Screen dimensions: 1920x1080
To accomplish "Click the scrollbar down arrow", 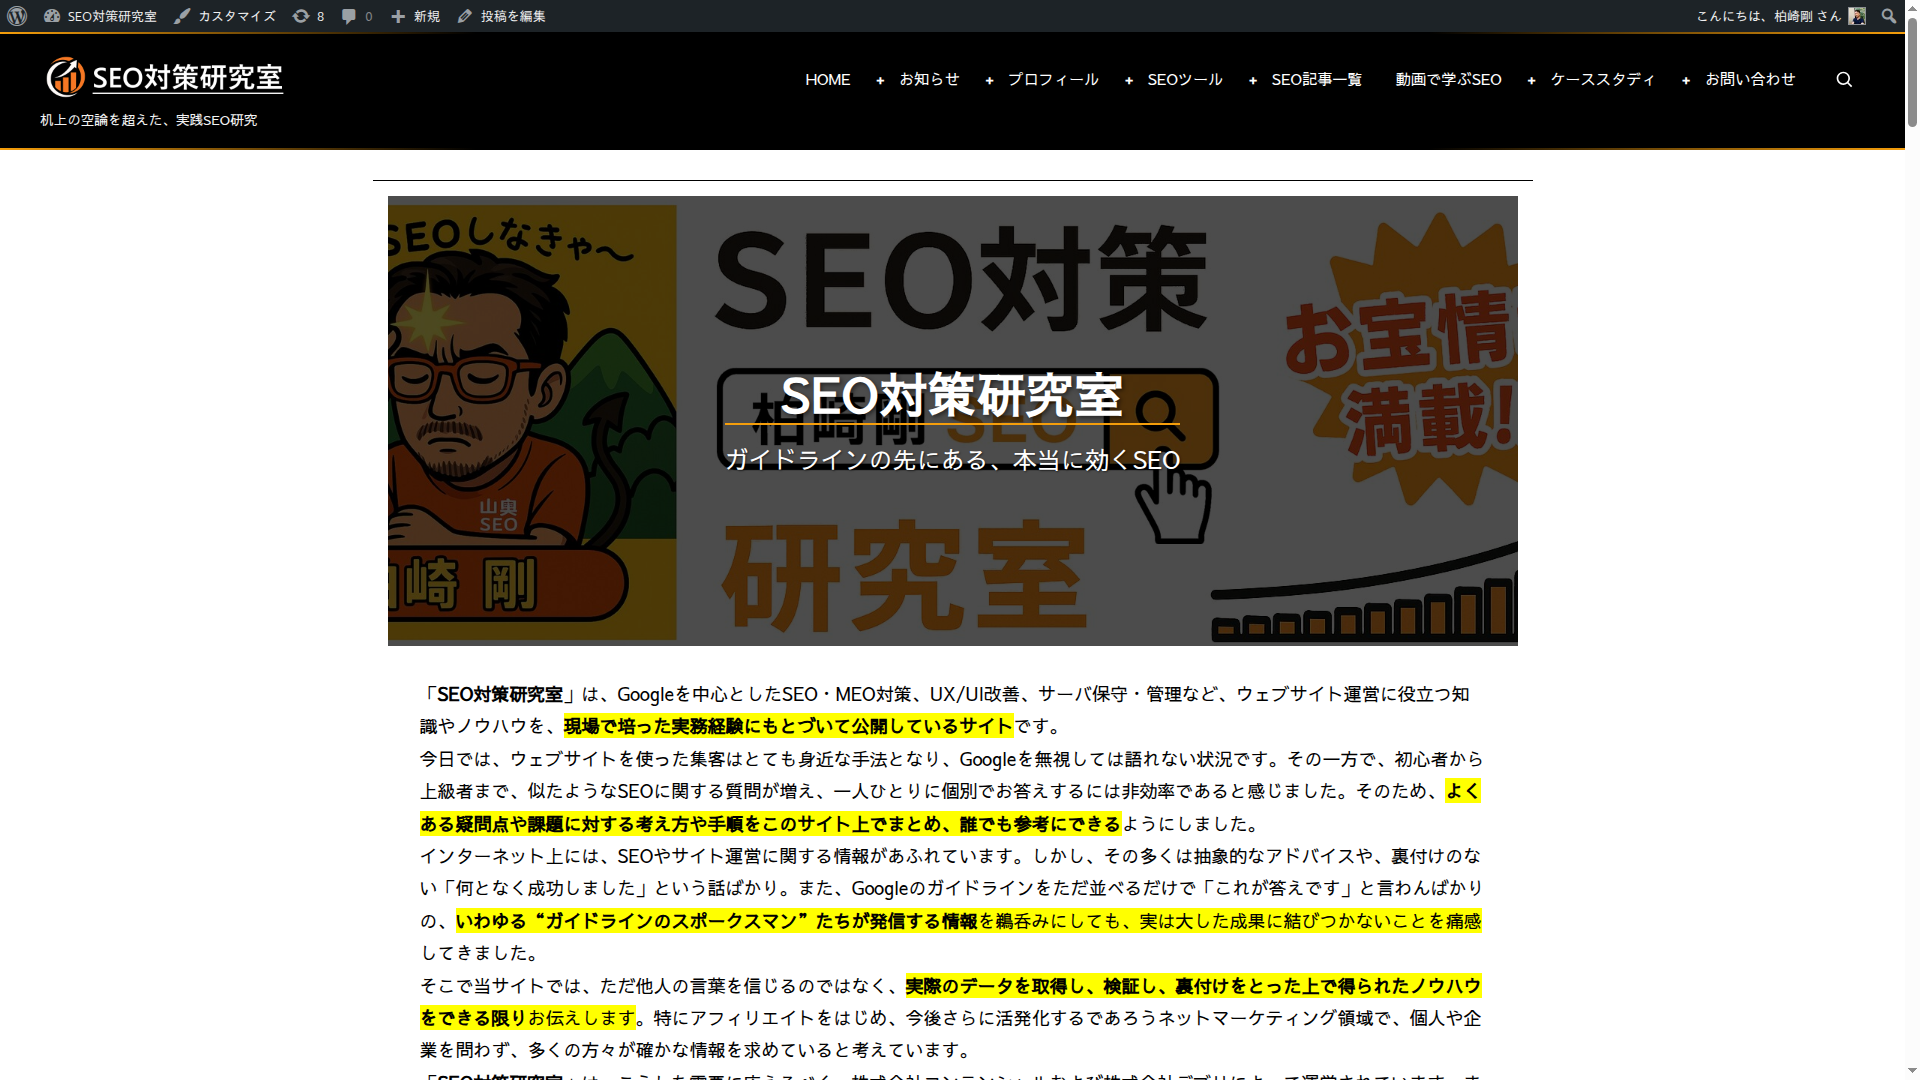I will pos(1911,1071).
